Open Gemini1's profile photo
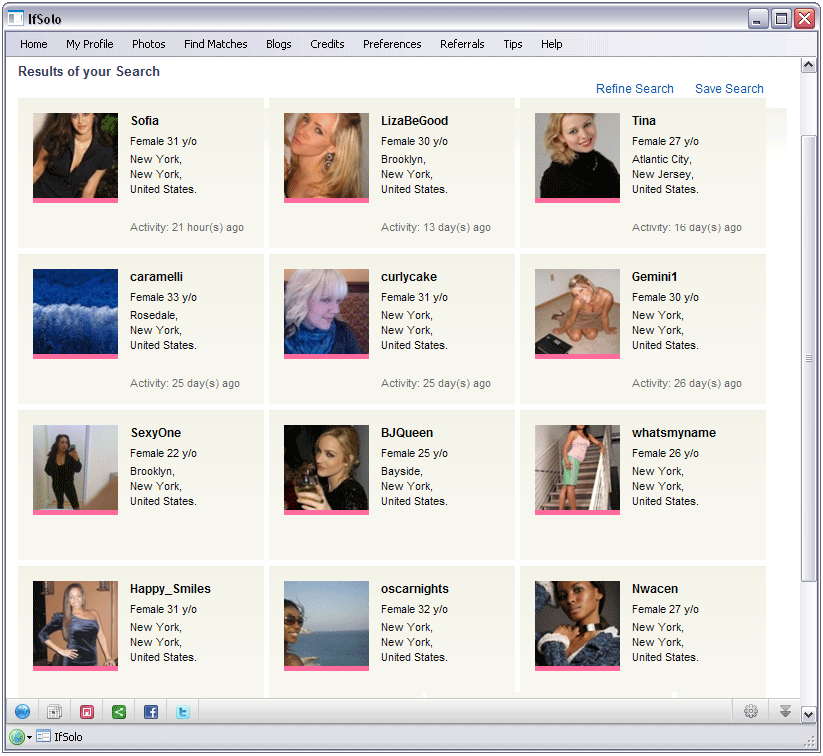Screen dimensions: 823x756 (577, 312)
